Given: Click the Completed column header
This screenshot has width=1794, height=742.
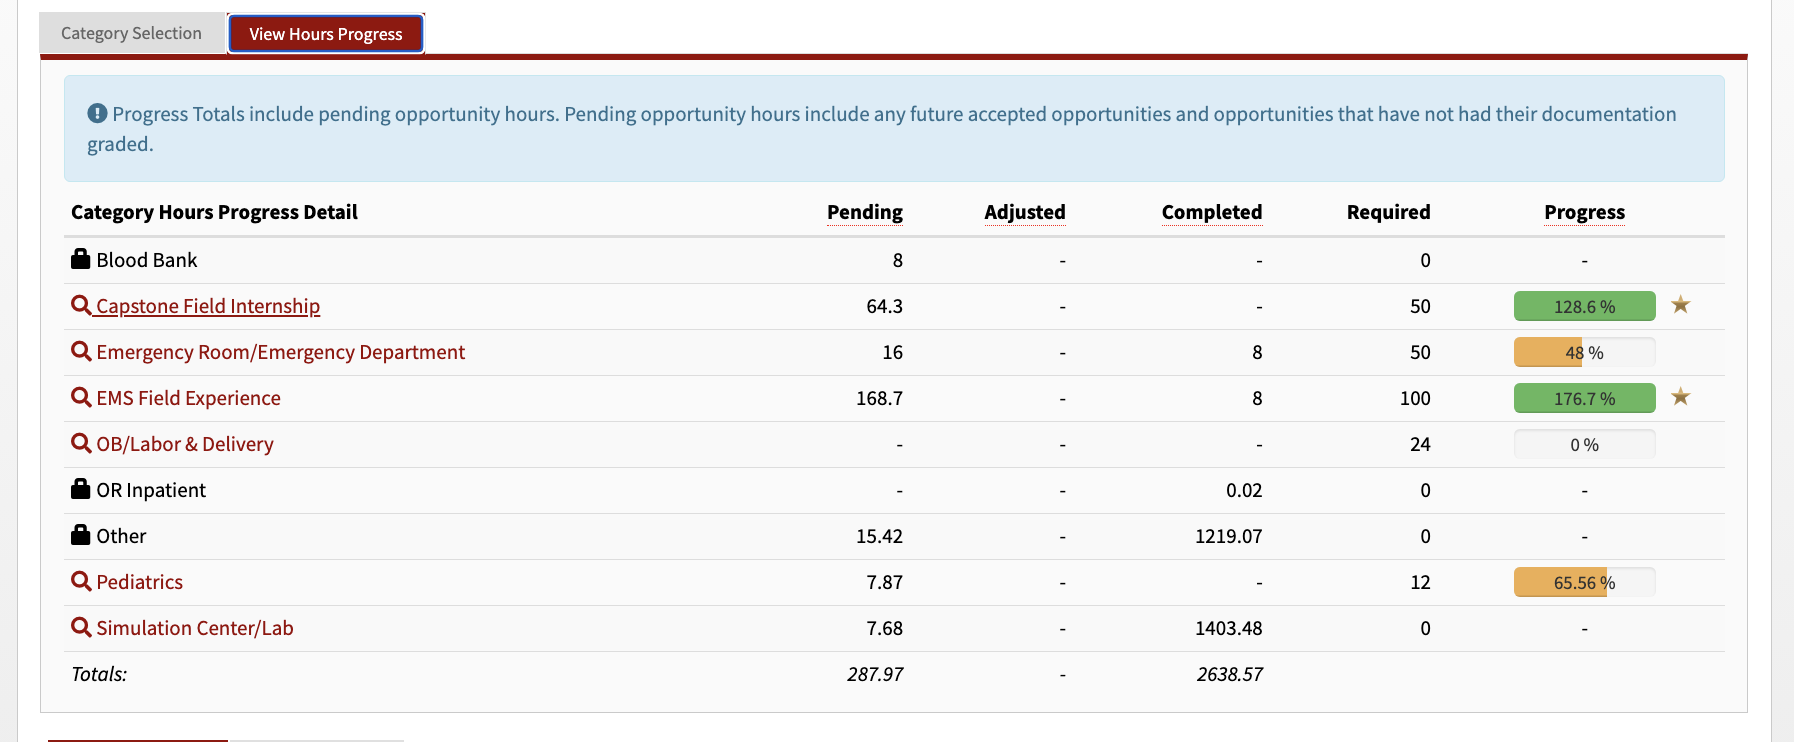Looking at the screenshot, I should pyautogui.click(x=1212, y=212).
